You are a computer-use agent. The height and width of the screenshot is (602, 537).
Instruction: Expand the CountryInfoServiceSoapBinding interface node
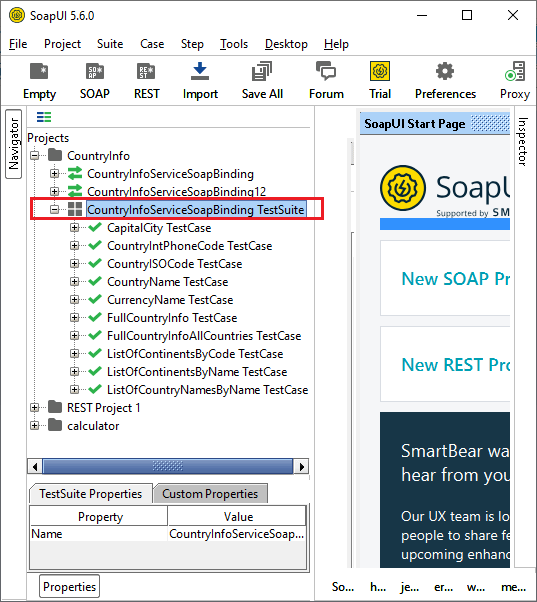55,174
